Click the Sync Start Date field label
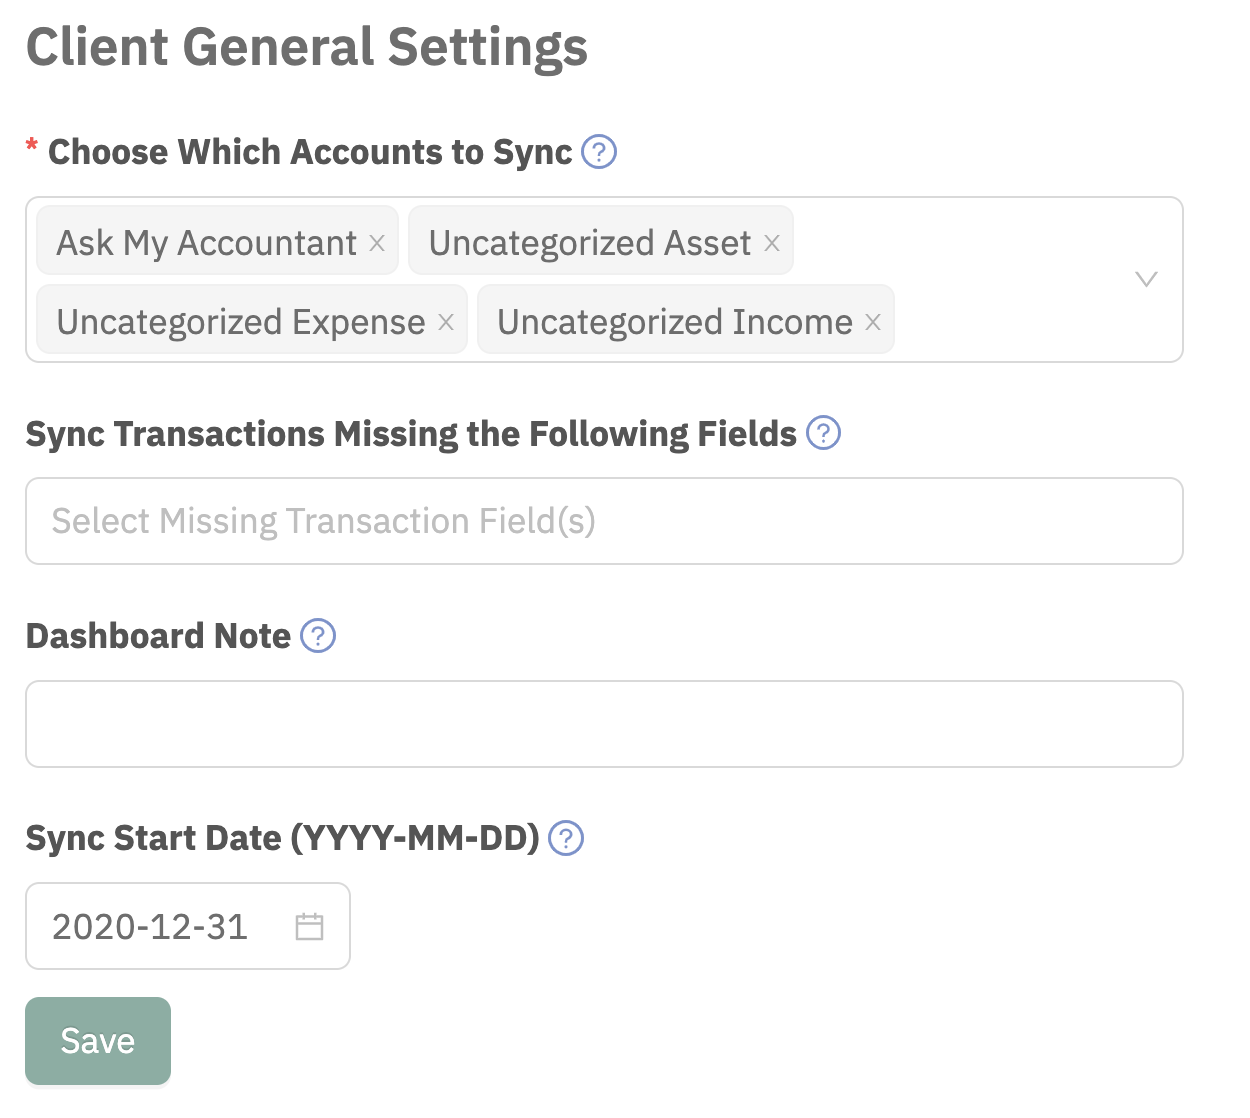The width and height of the screenshot is (1250, 1118). click(x=282, y=838)
